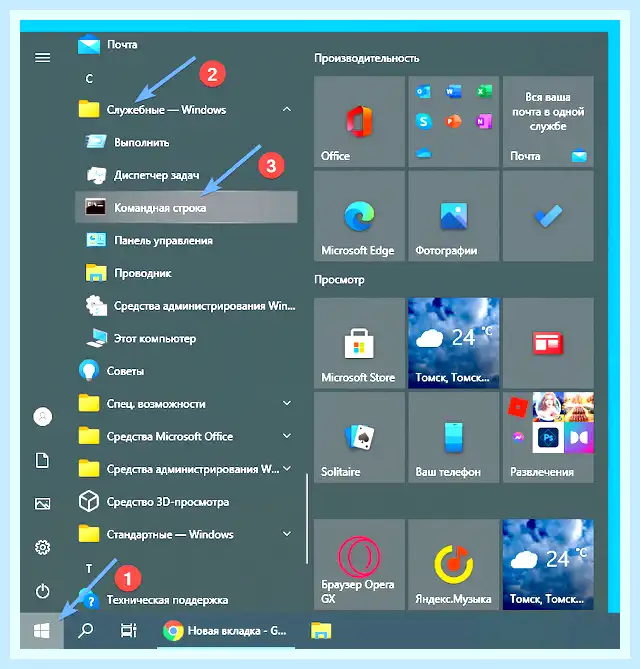
Task: Open the Развлечения tile group
Action: (548, 437)
